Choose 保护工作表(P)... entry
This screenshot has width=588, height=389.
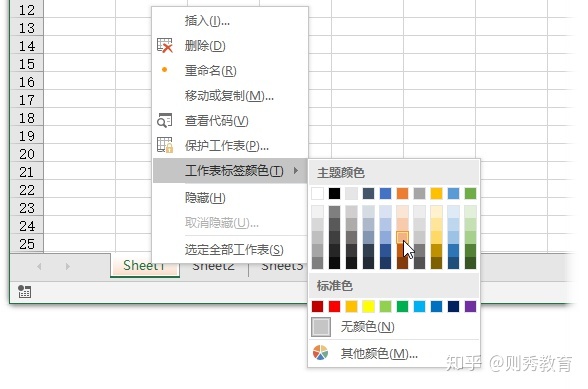pyautogui.click(x=231, y=146)
